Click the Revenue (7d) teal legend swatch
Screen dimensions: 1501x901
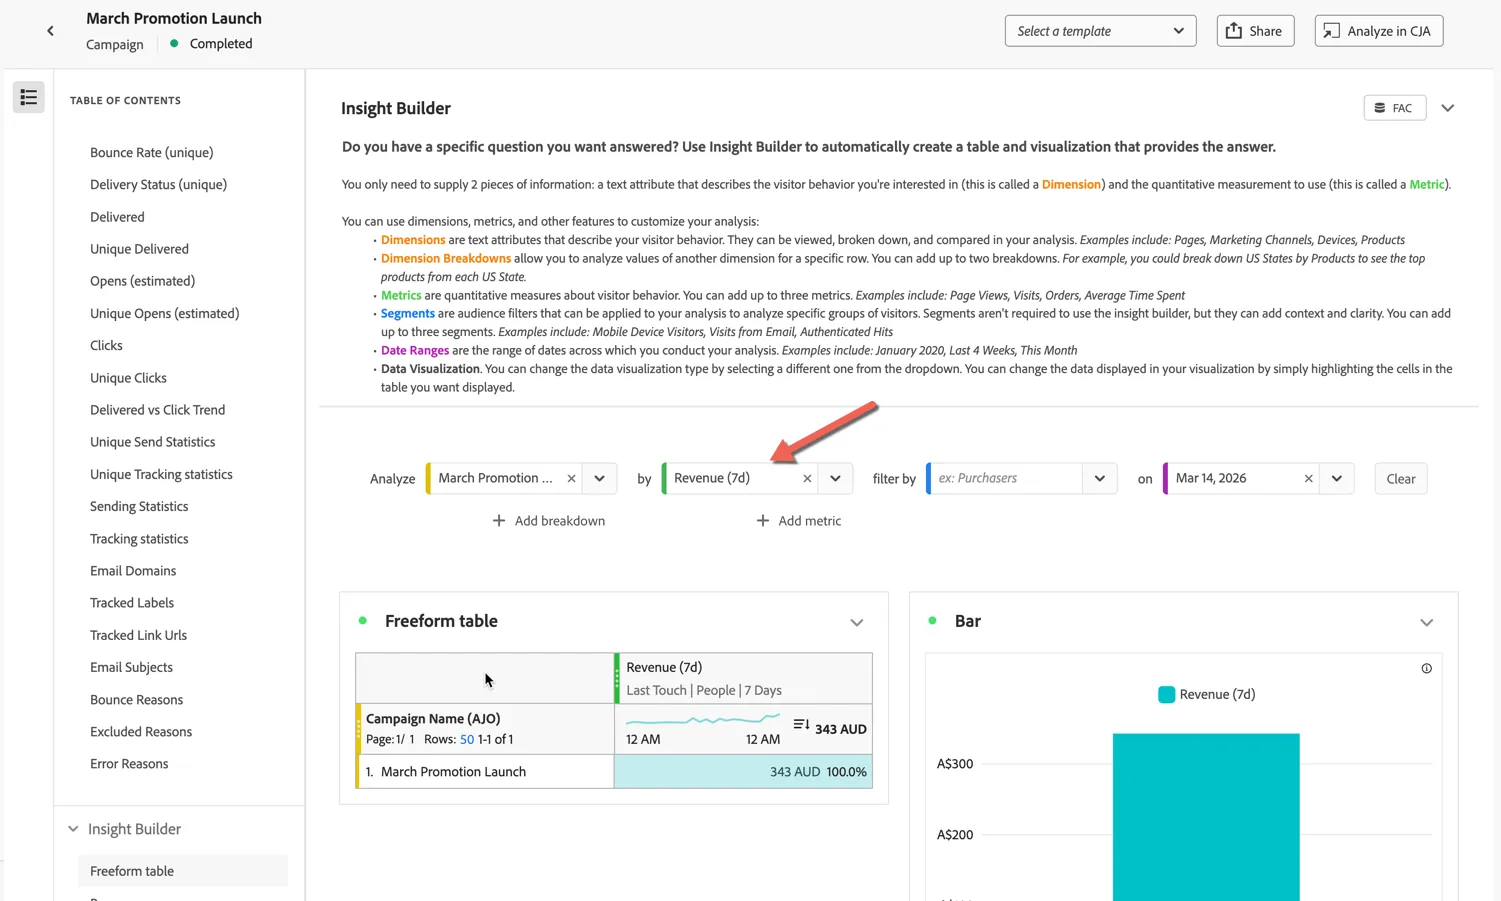coord(1166,695)
